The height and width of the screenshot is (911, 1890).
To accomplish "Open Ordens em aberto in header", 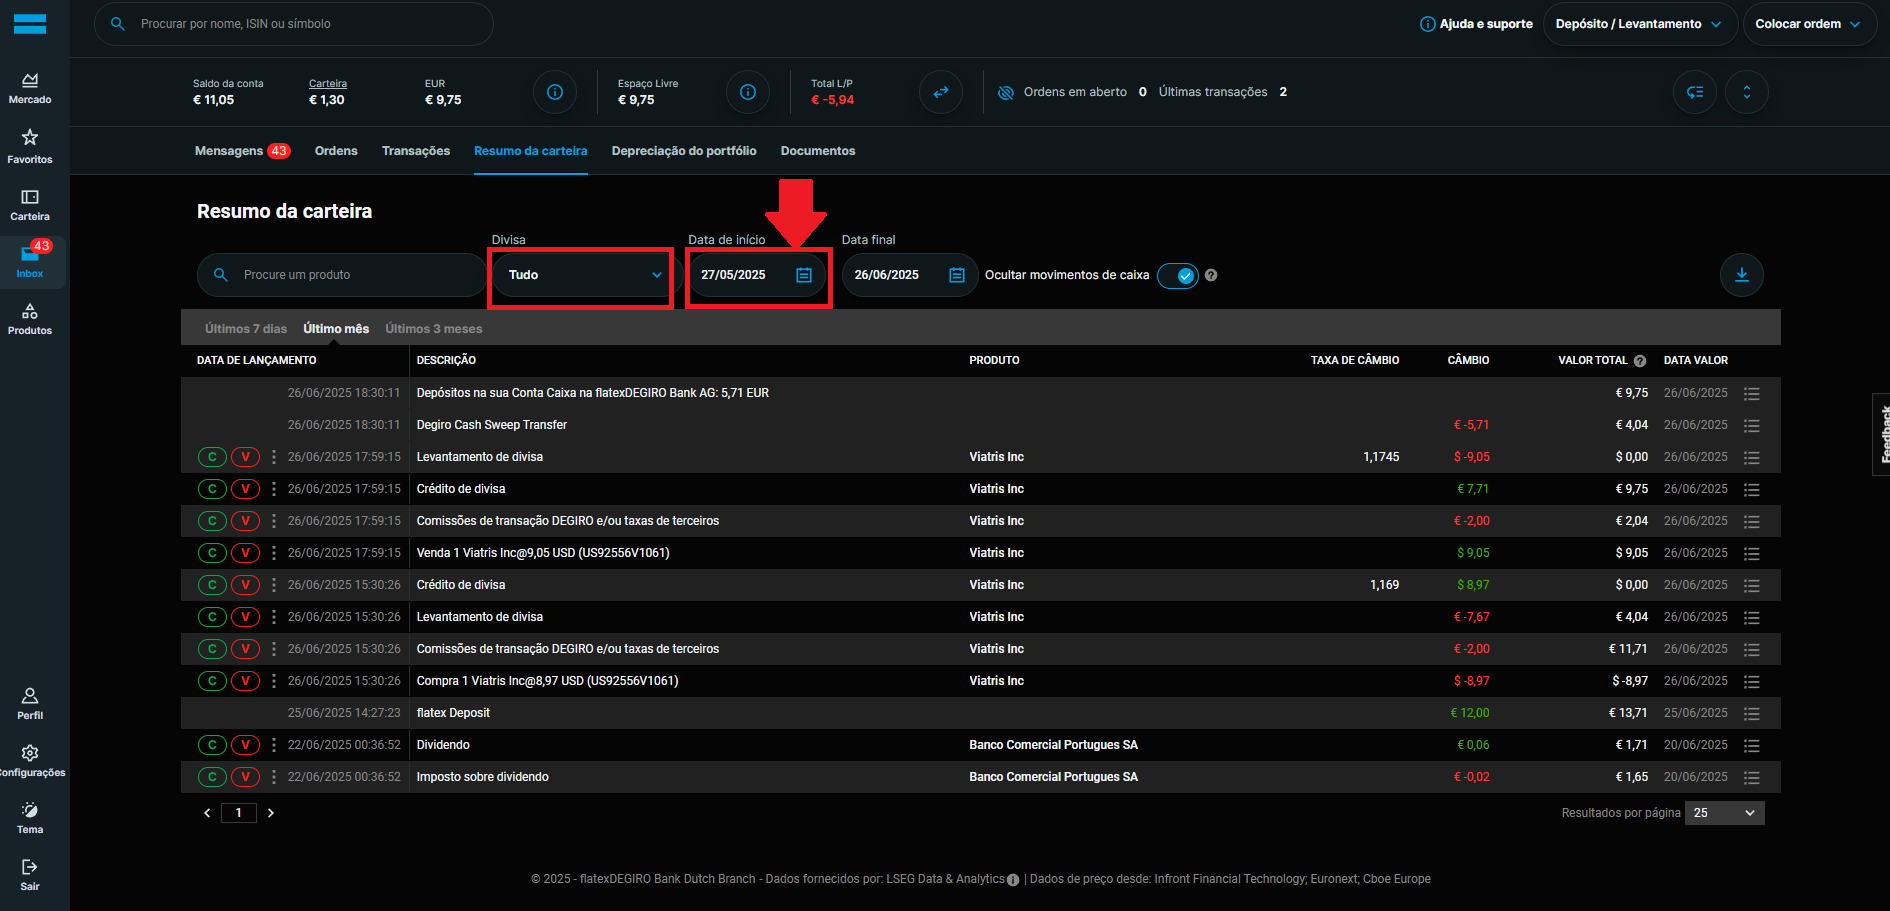I will point(1085,92).
